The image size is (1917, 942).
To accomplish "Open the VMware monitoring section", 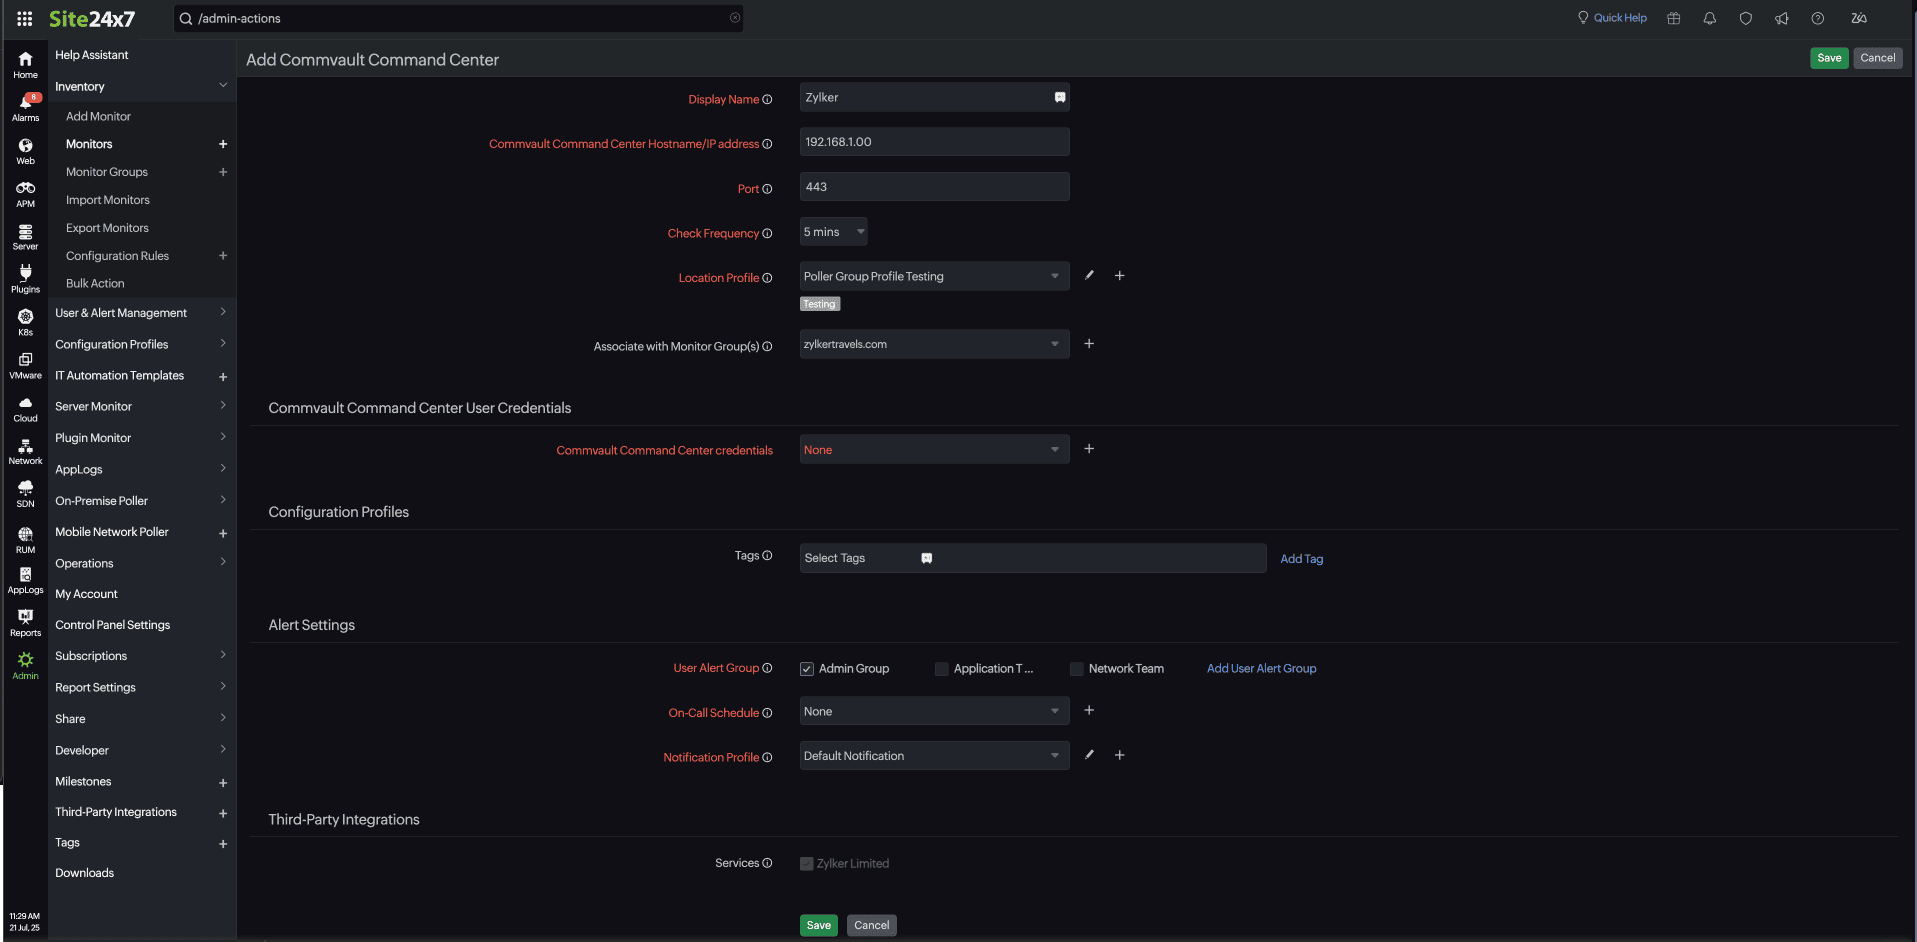I will click(x=24, y=364).
